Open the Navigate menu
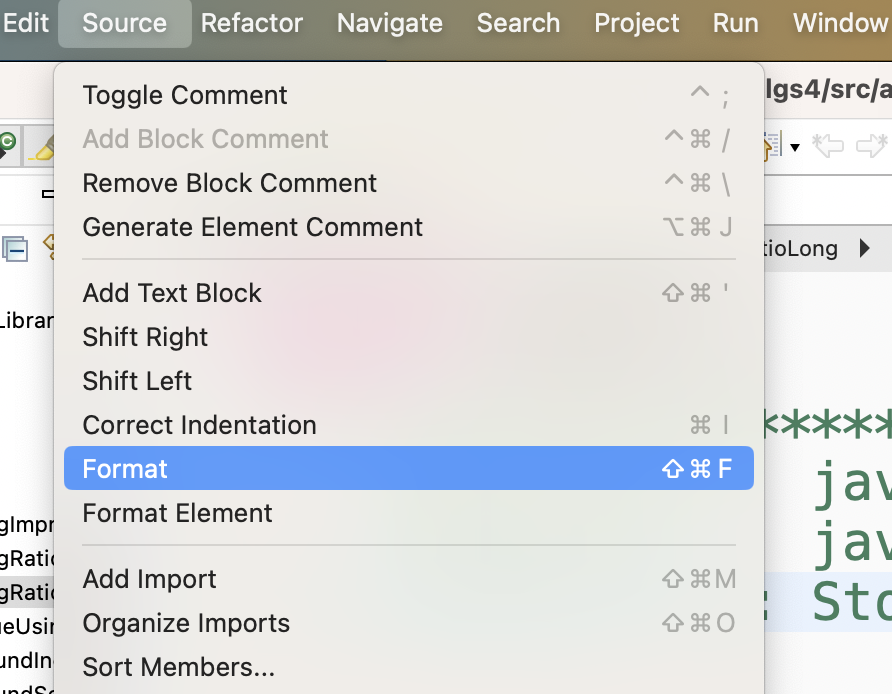Screen dimensions: 892x694 [390, 23]
